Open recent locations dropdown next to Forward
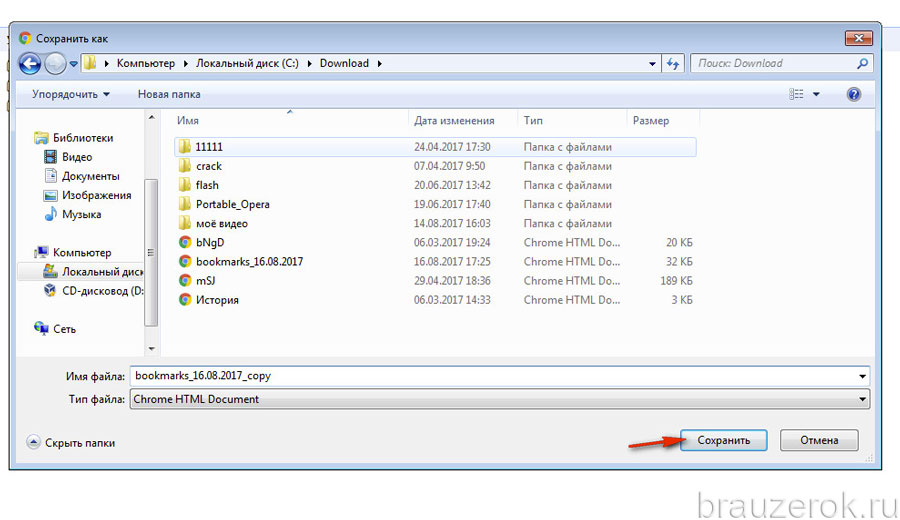 73,64
